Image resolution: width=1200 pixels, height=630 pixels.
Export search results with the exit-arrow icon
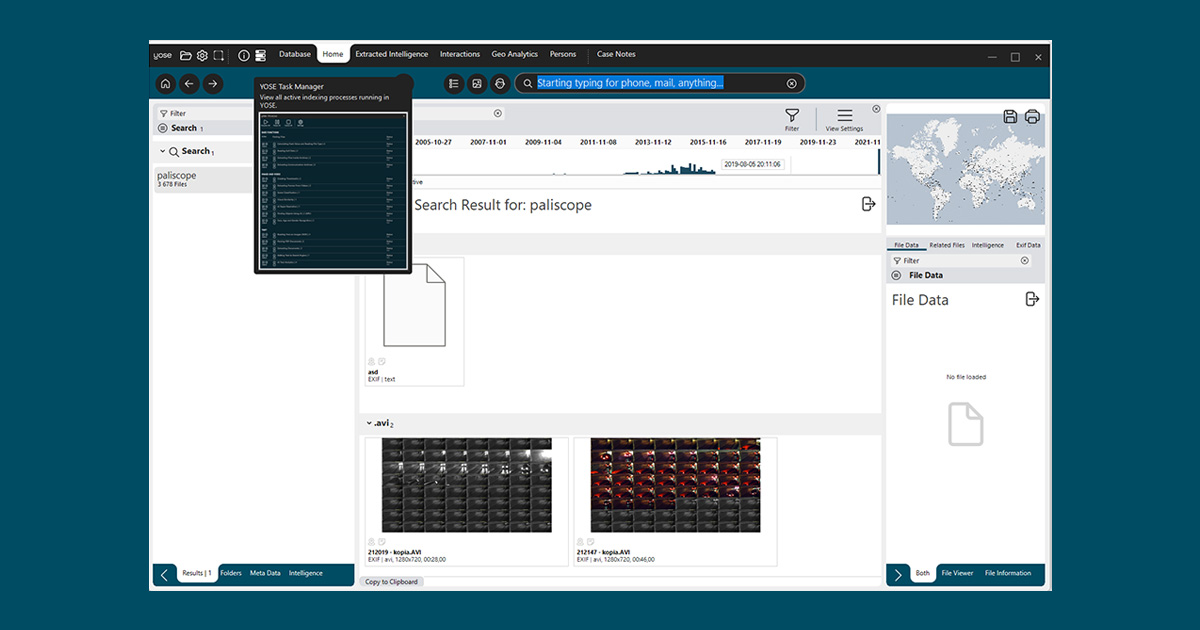coord(868,204)
